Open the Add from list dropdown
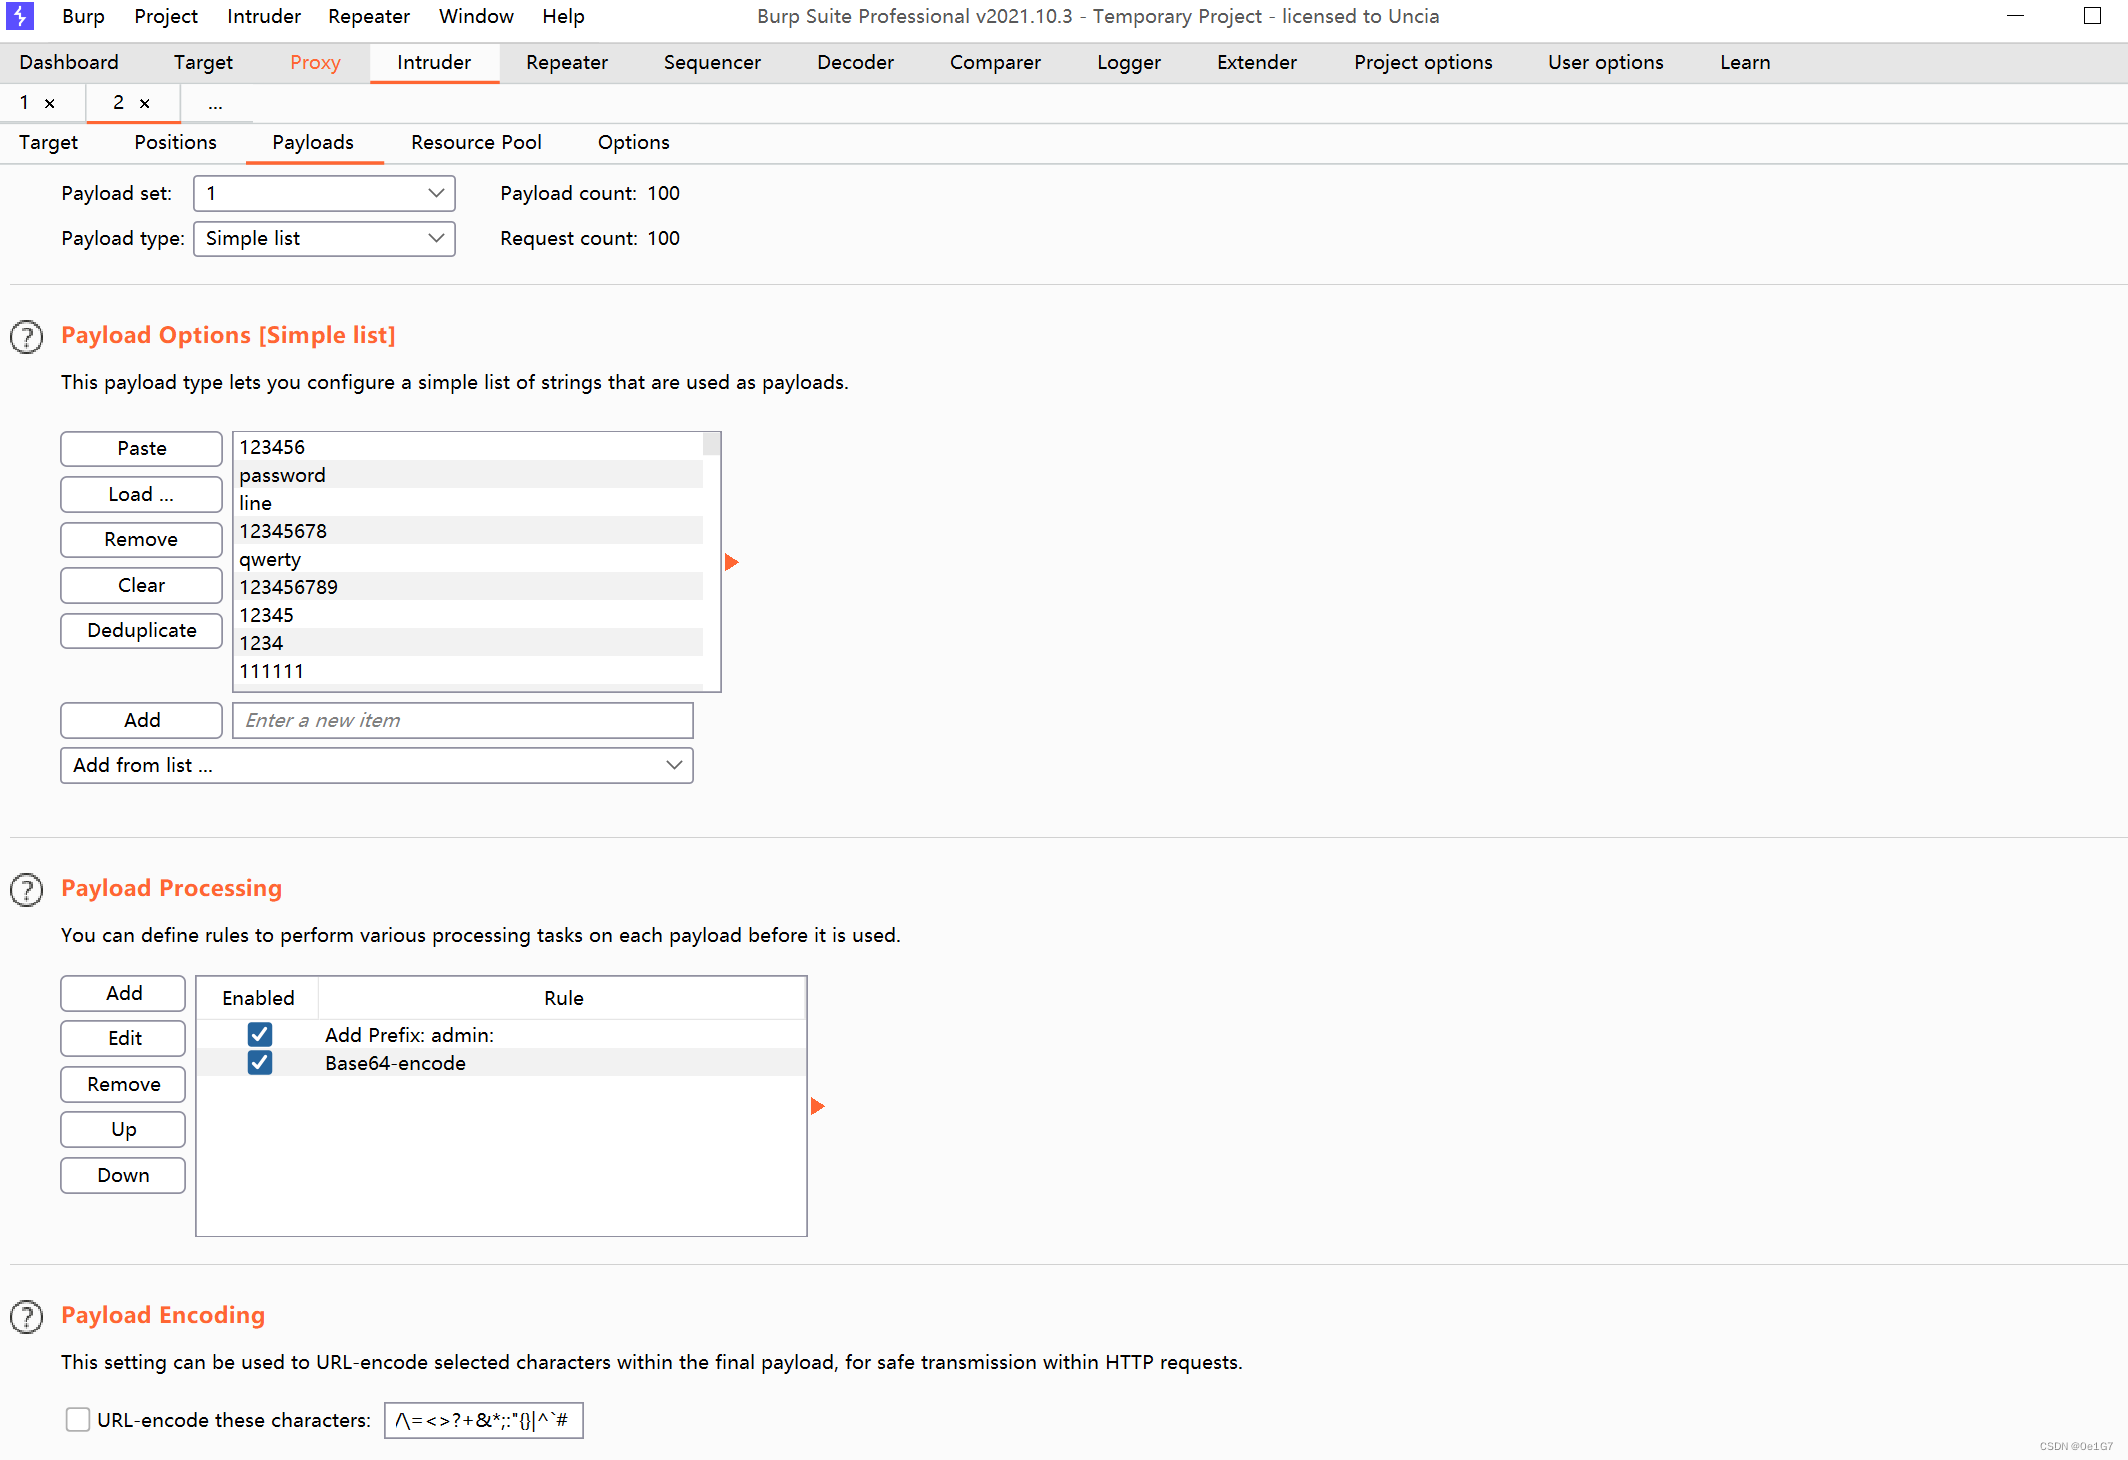Image resolution: width=2128 pixels, height=1460 pixels. tap(376, 765)
